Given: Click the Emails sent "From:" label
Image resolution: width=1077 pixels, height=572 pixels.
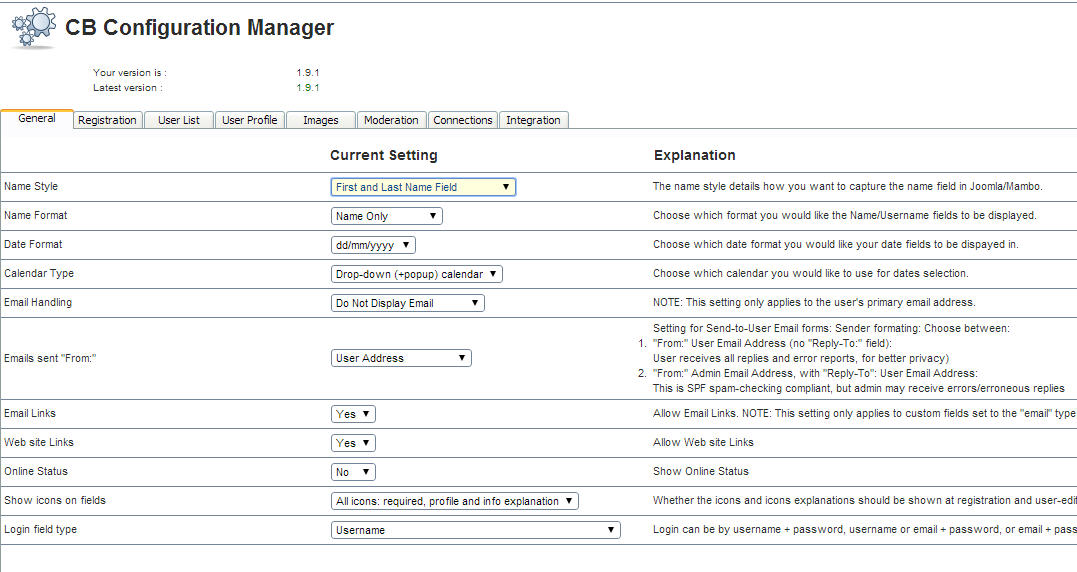Looking at the screenshot, I should [x=50, y=358].
